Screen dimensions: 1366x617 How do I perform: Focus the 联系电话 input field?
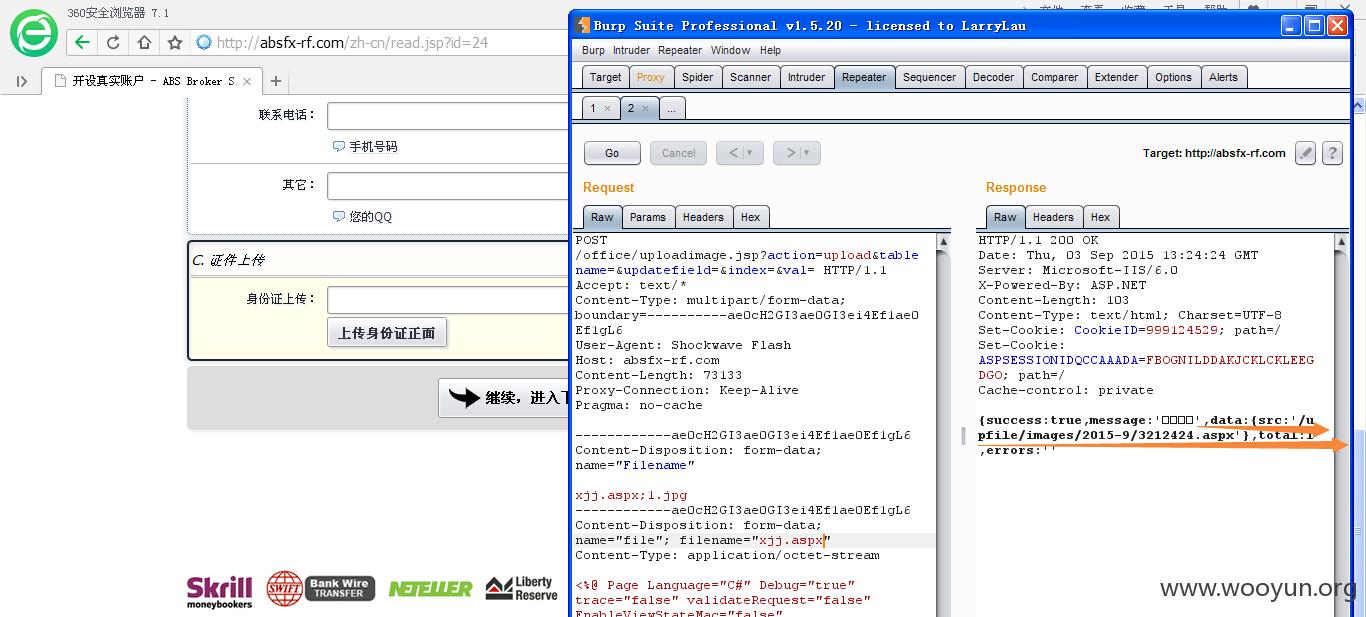448,115
